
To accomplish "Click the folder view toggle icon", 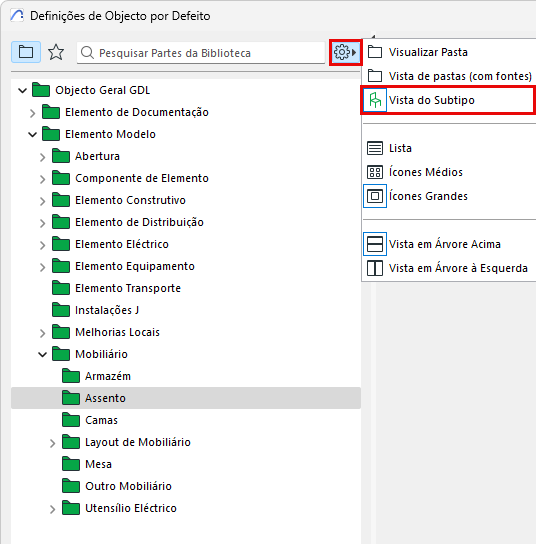I will (26, 52).
